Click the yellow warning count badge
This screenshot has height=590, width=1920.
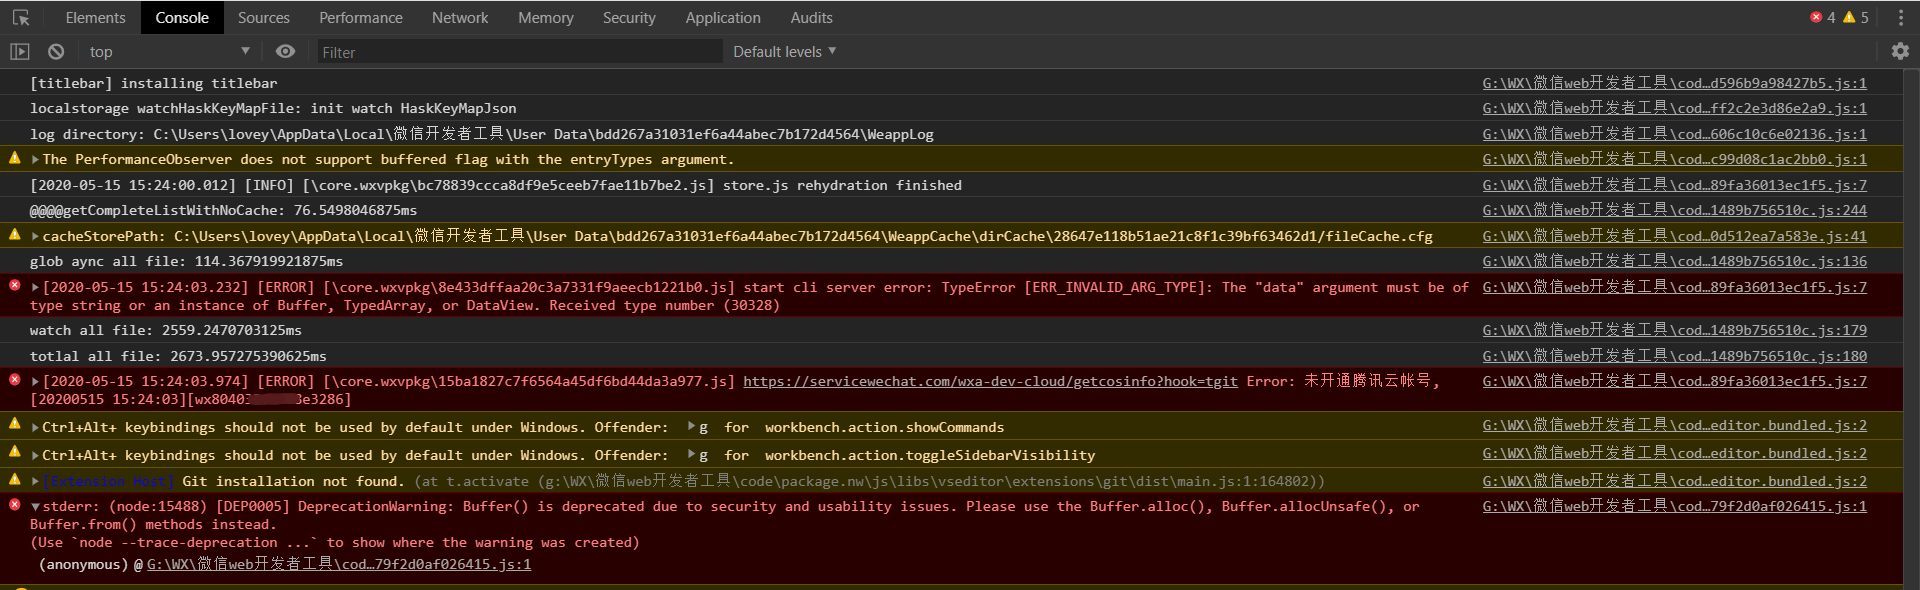tap(1856, 17)
